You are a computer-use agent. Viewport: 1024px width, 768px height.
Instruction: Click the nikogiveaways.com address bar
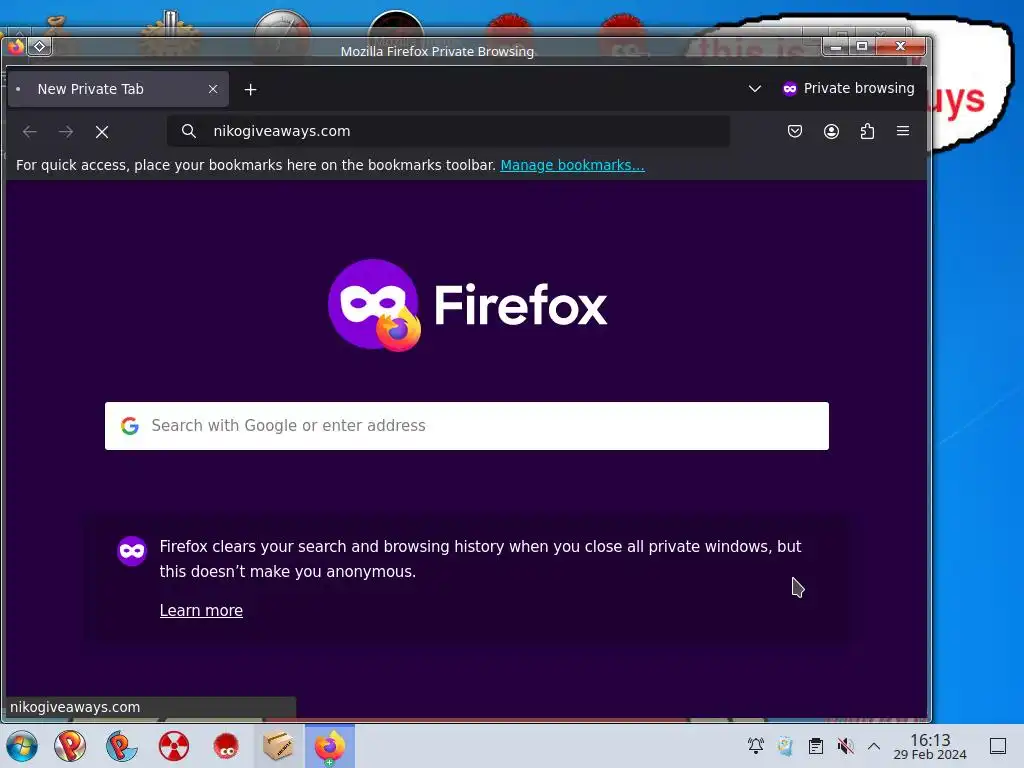click(449, 131)
